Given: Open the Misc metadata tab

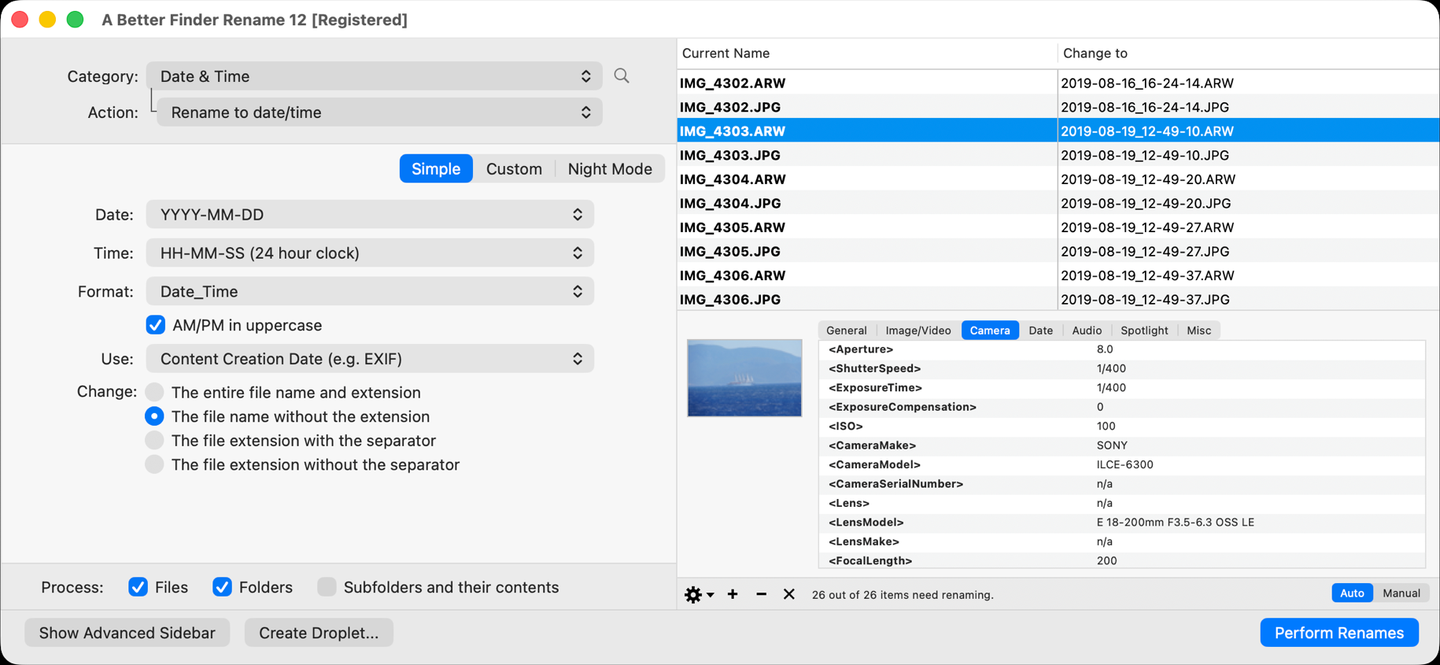Looking at the screenshot, I should coord(1199,330).
